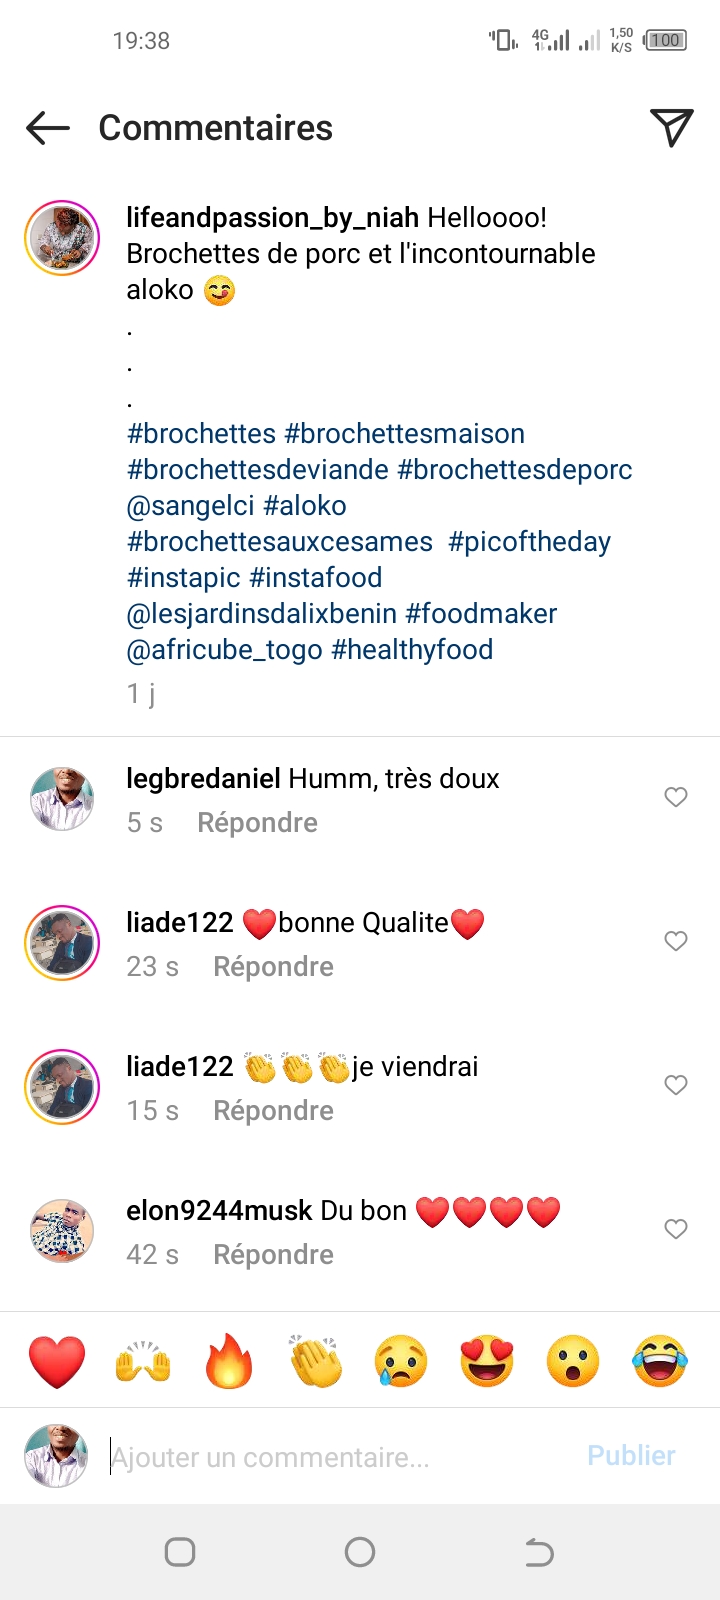Tap the back arrow next to Commentaires
The image size is (720, 1600).
(x=48, y=128)
